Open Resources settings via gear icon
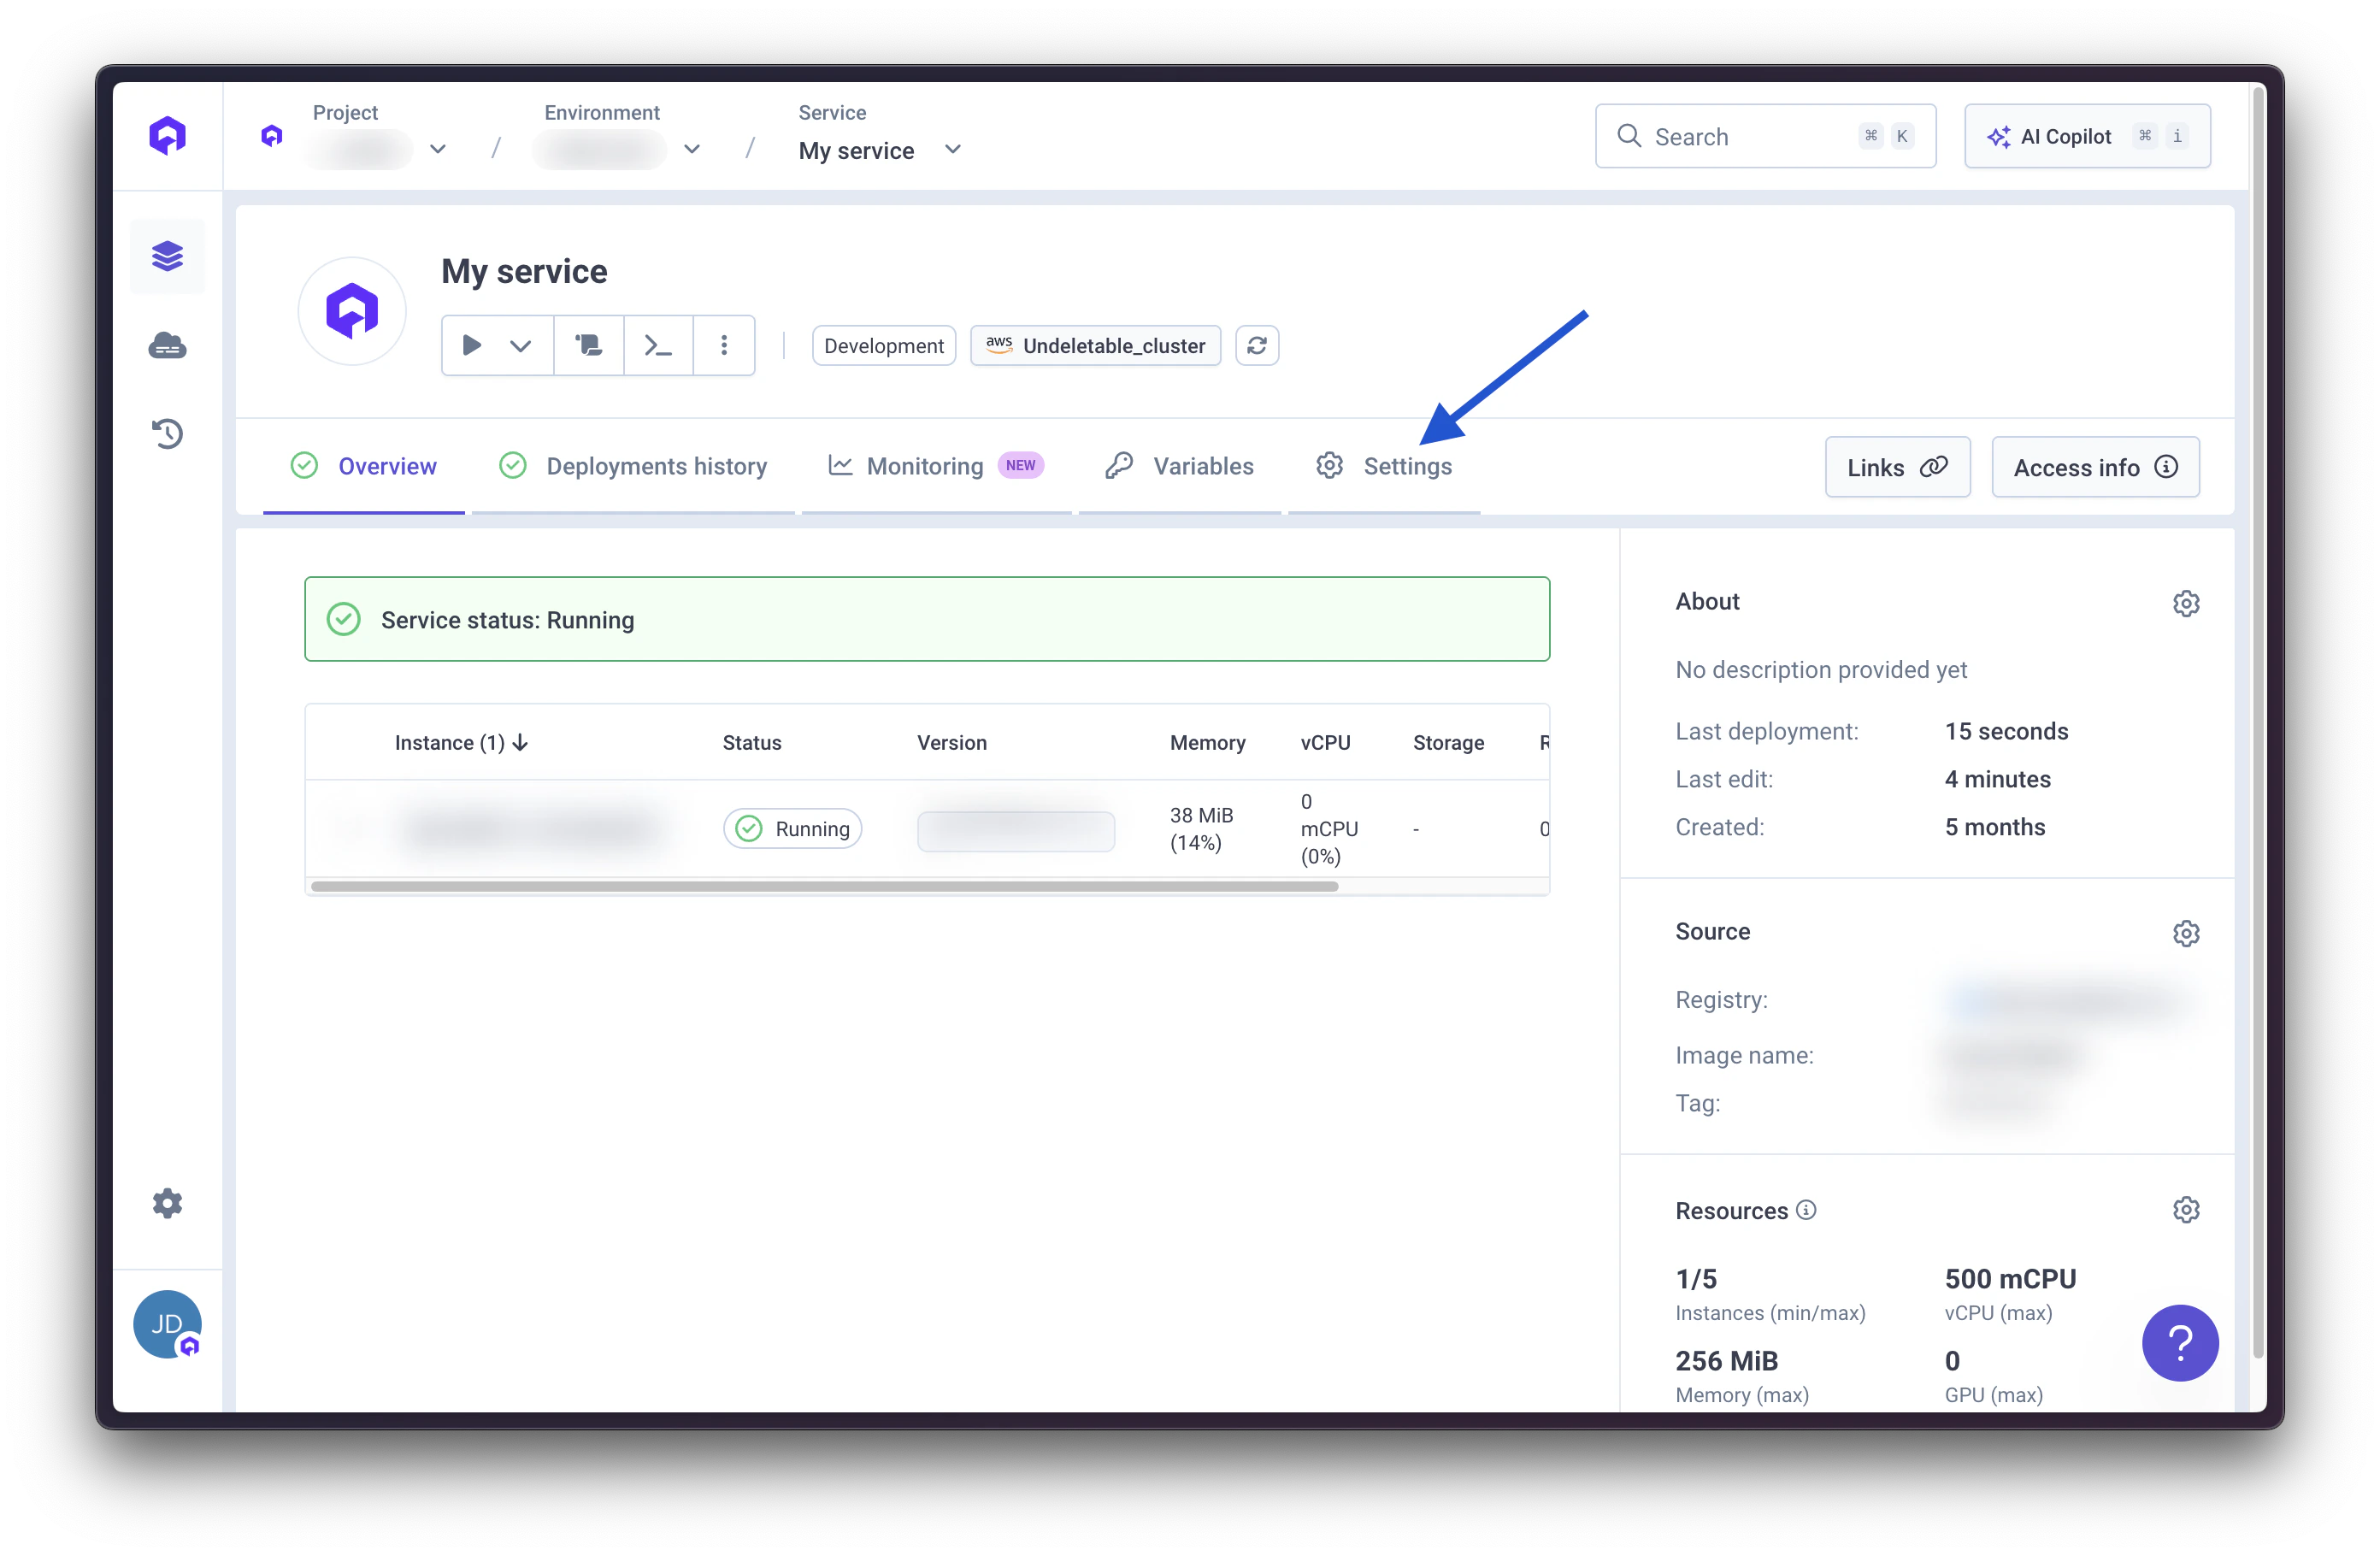Image resolution: width=2380 pixels, height=1556 pixels. tap(2185, 1210)
